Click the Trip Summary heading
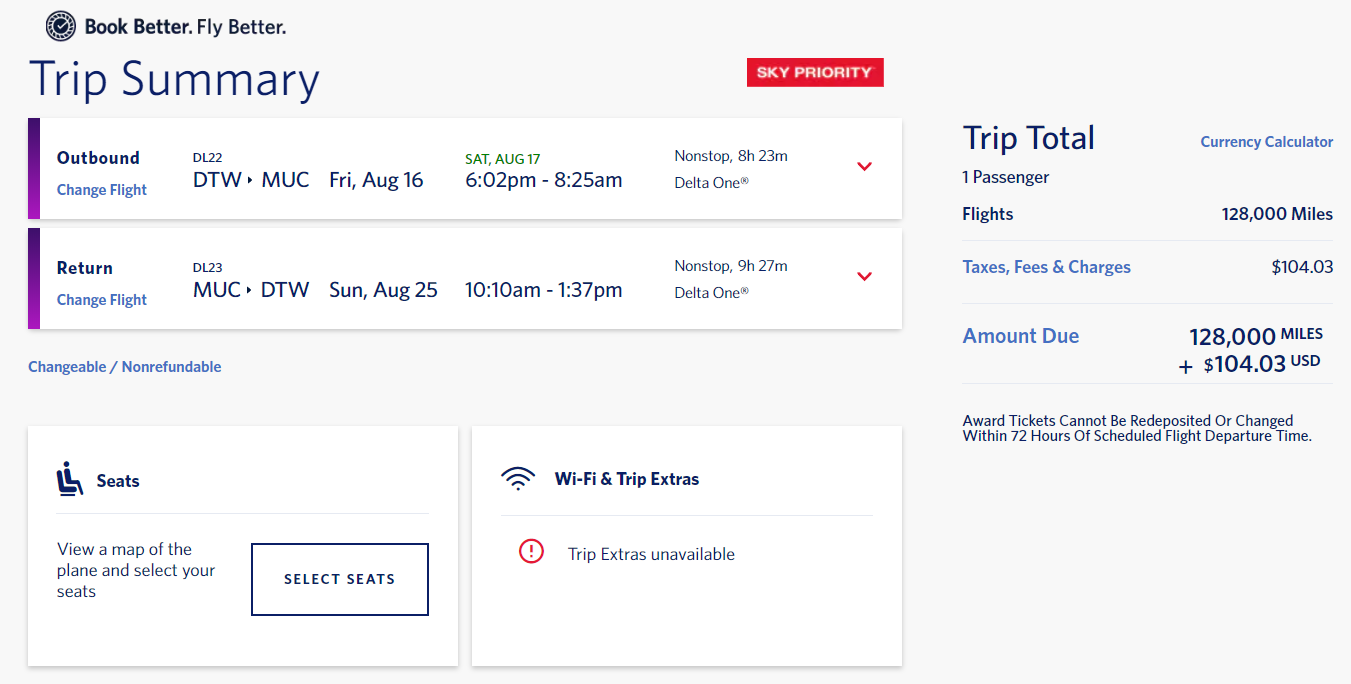1351x684 pixels. coord(174,80)
